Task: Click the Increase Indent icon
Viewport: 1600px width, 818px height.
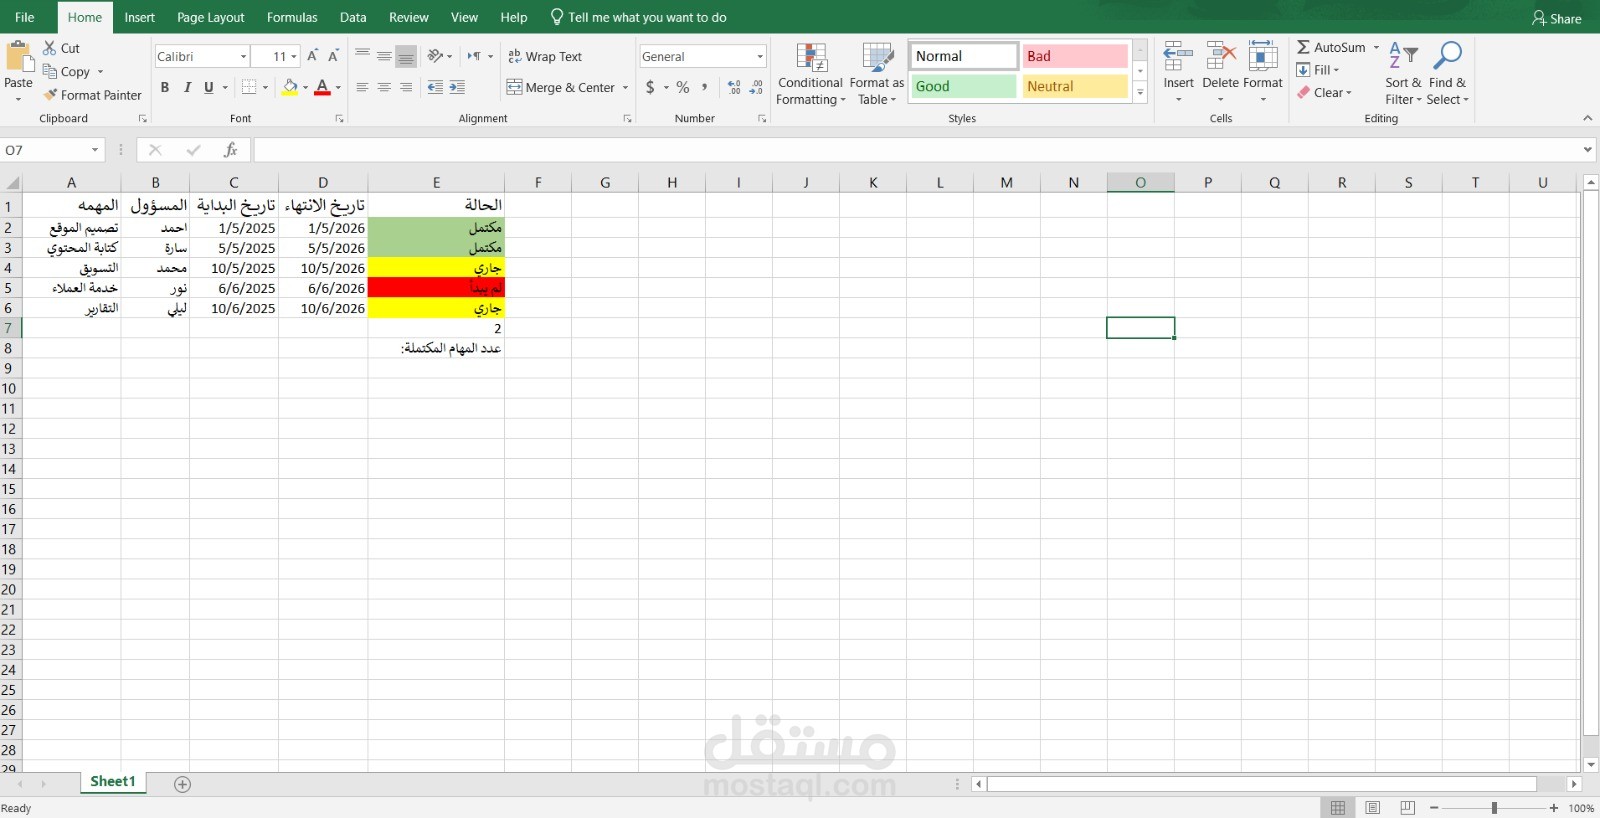Action: [457, 87]
